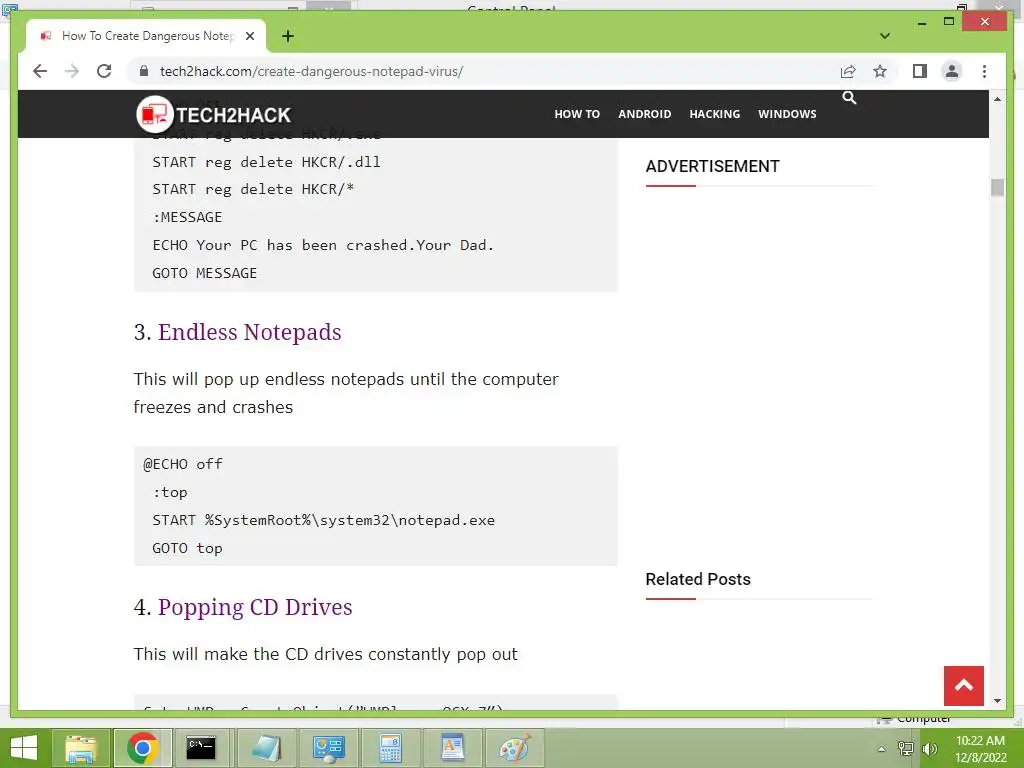Click the page scroll-up arrow
Viewport: 1024px width, 768px height.
tap(997, 99)
